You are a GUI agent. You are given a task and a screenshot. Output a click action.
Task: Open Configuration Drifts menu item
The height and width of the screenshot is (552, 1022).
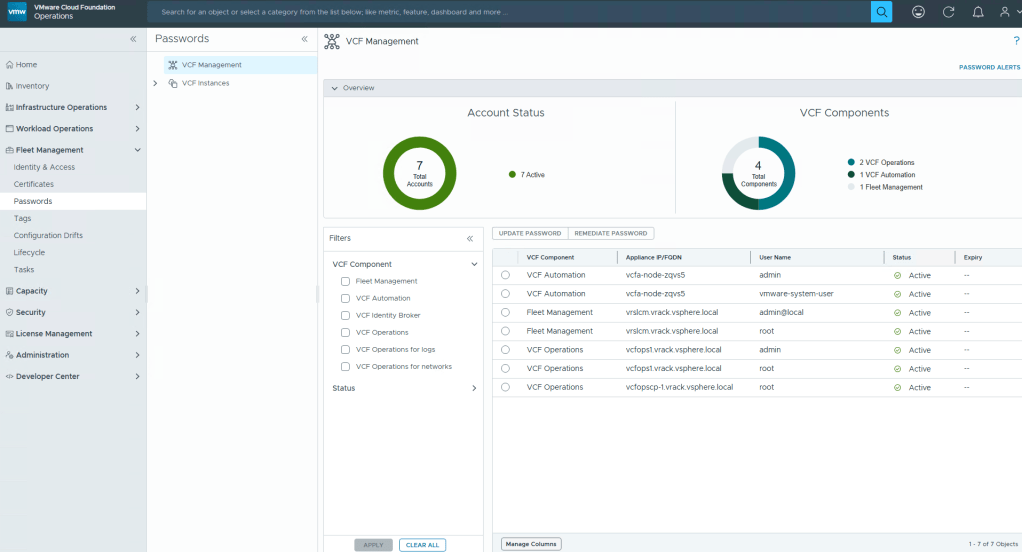(x=48, y=235)
